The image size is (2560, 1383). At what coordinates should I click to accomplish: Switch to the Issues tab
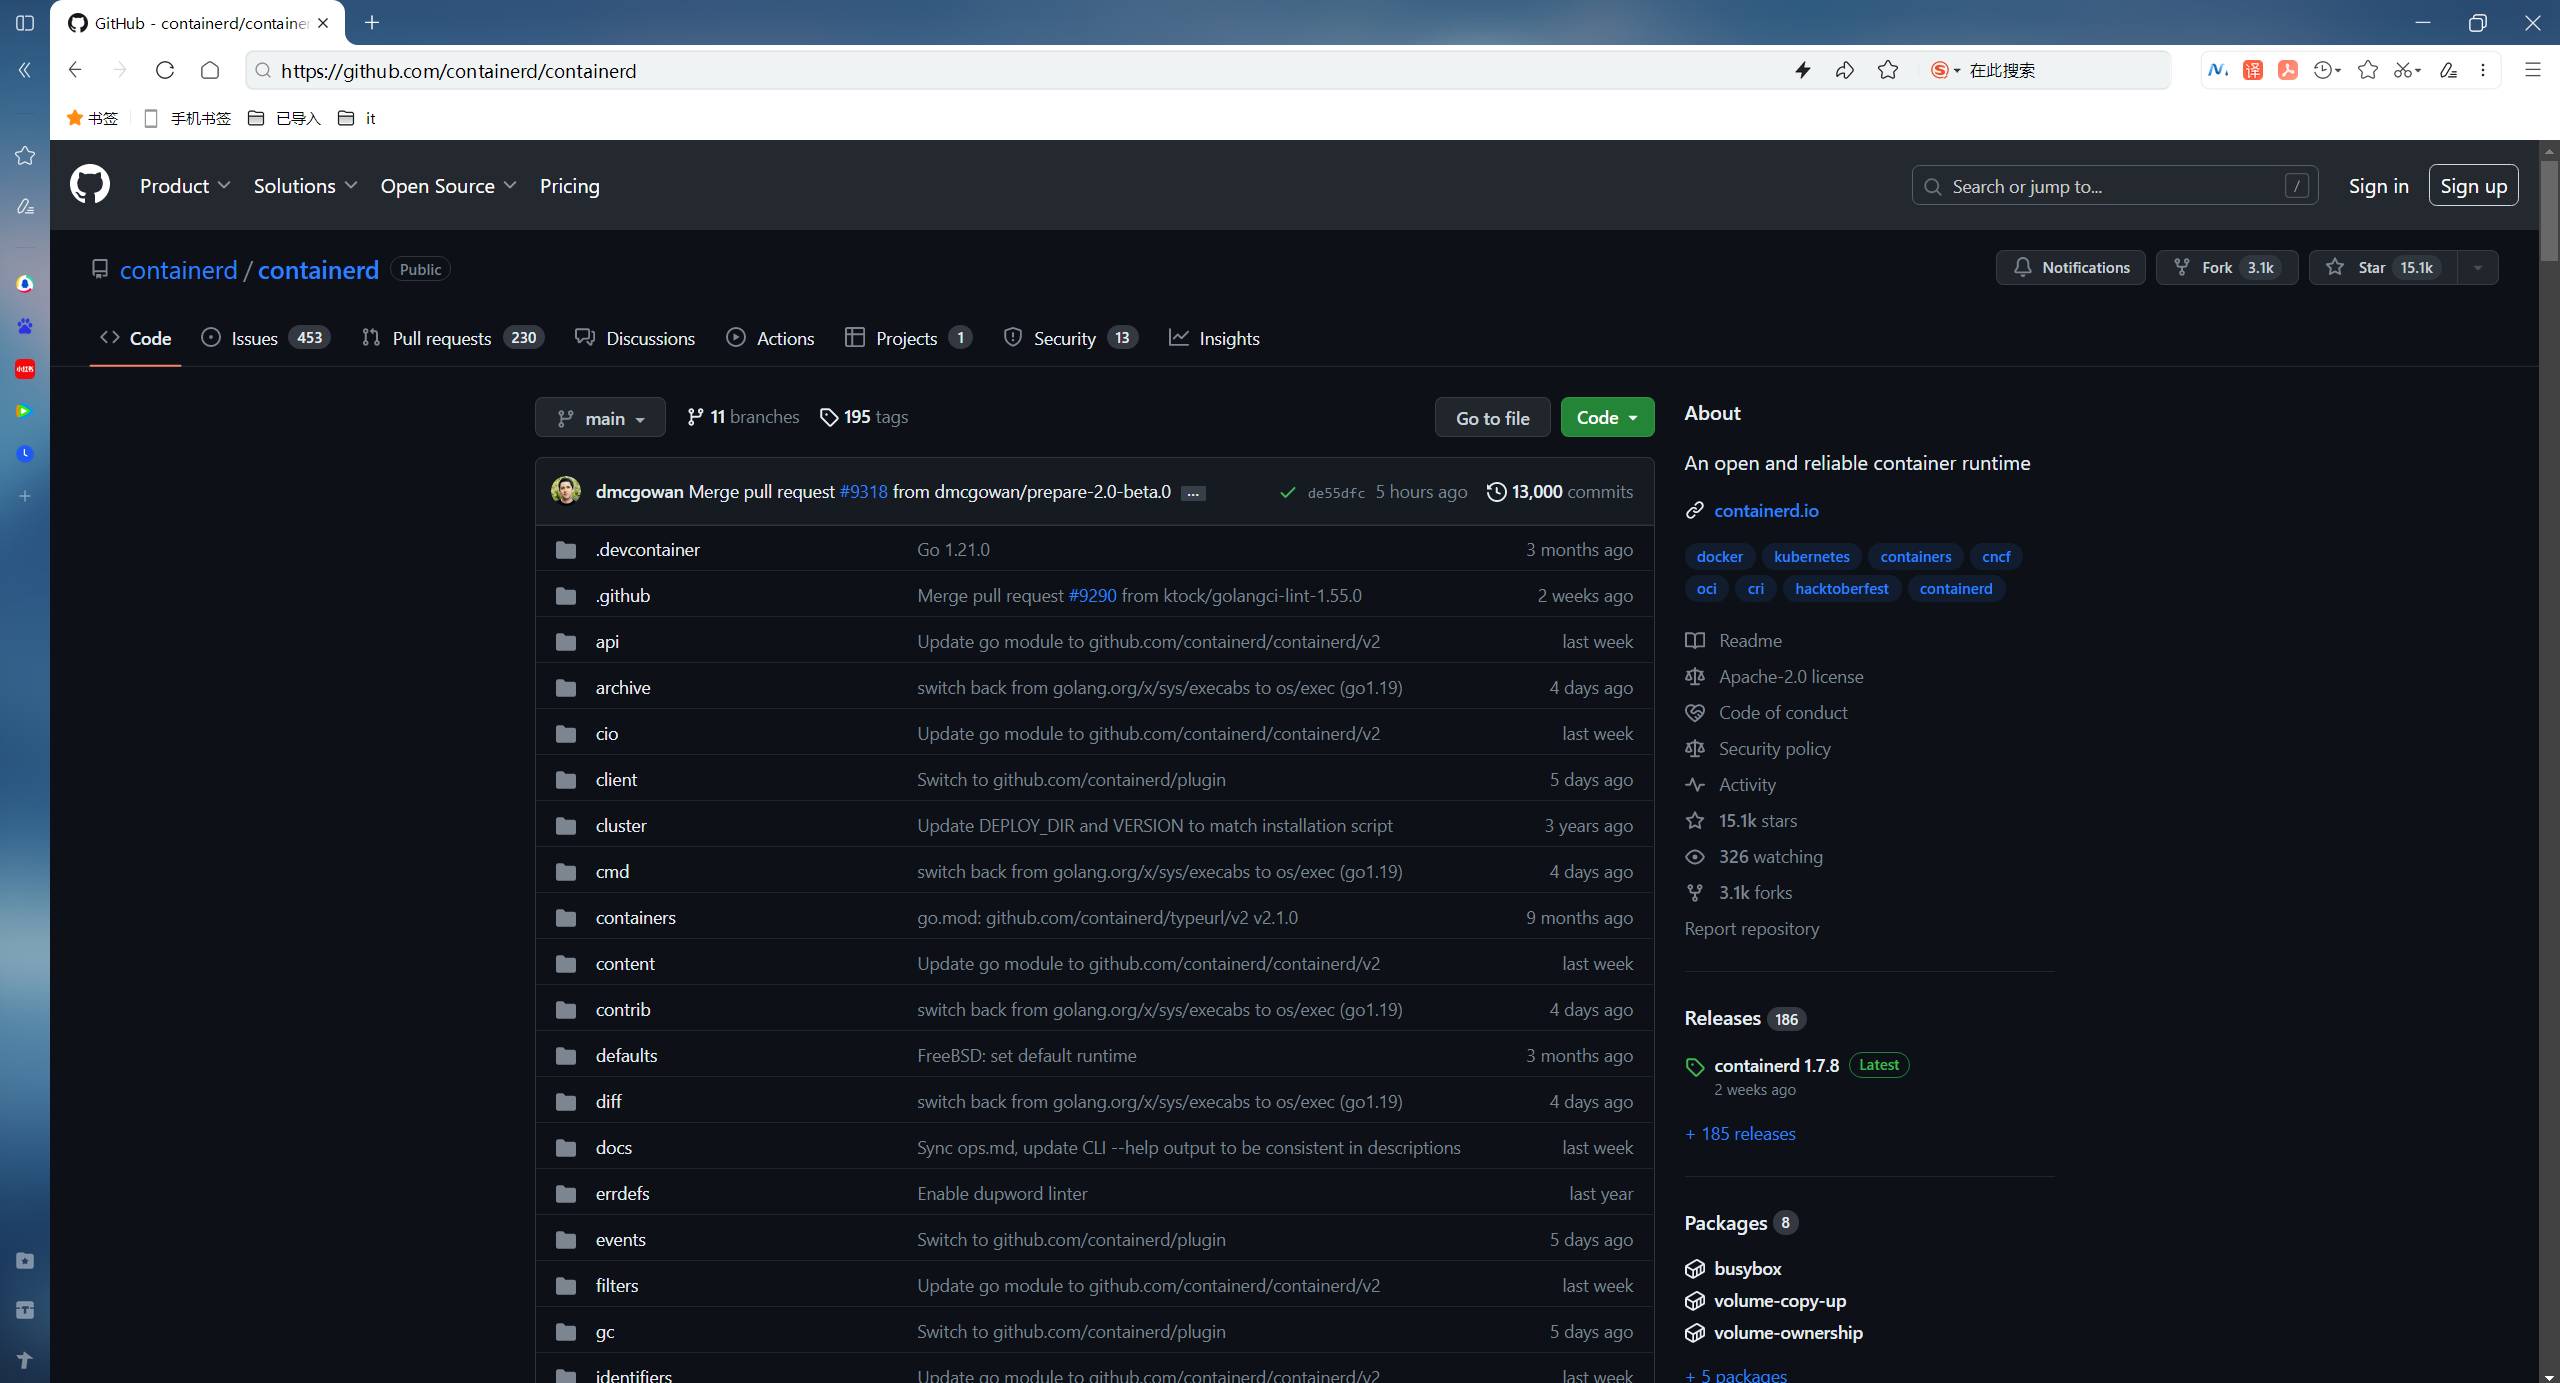[x=265, y=338]
